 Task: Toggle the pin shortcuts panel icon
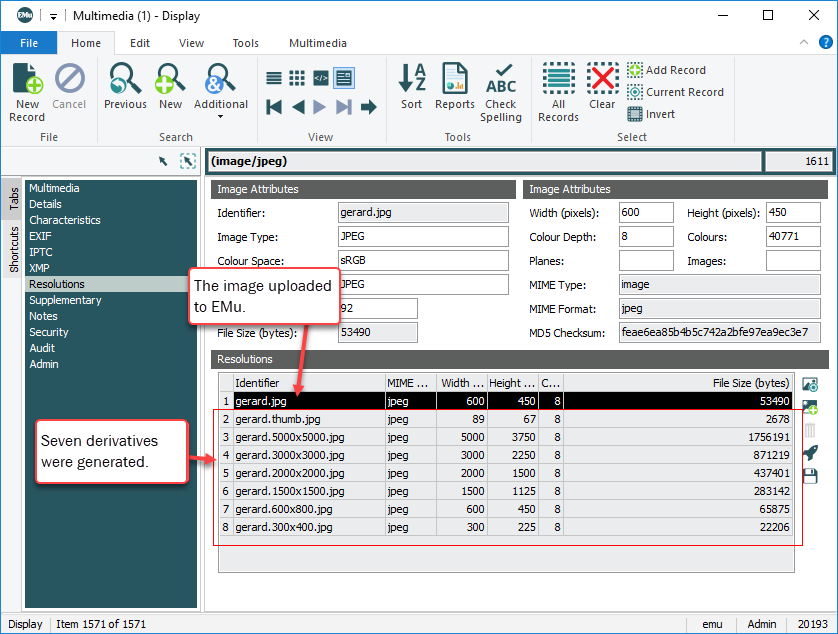pyautogui.click(x=187, y=161)
